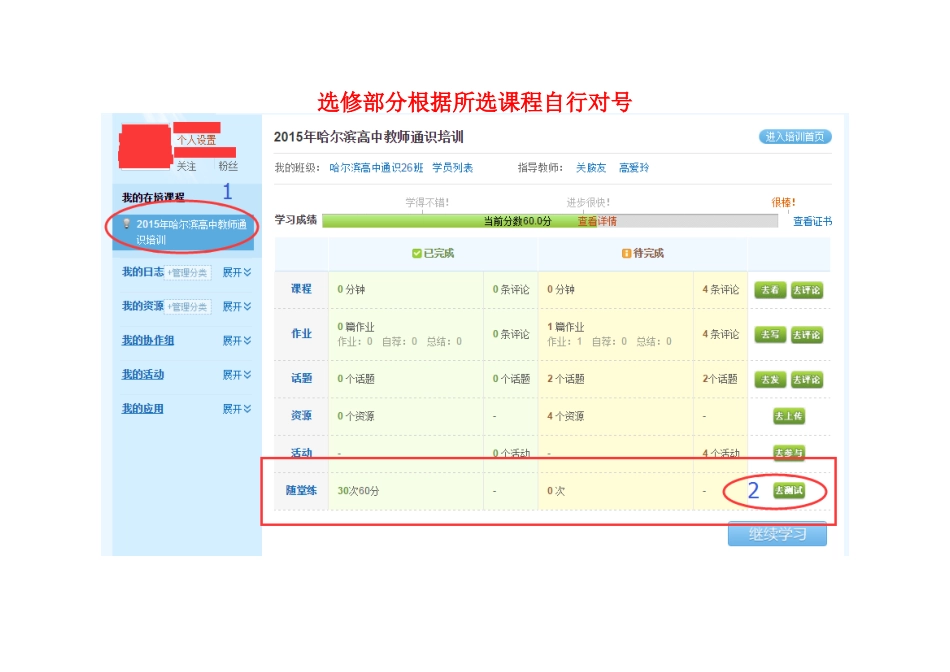Open 我的协作组 link
The width and height of the screenshot is (950, 672).
[x=148, y=341]
